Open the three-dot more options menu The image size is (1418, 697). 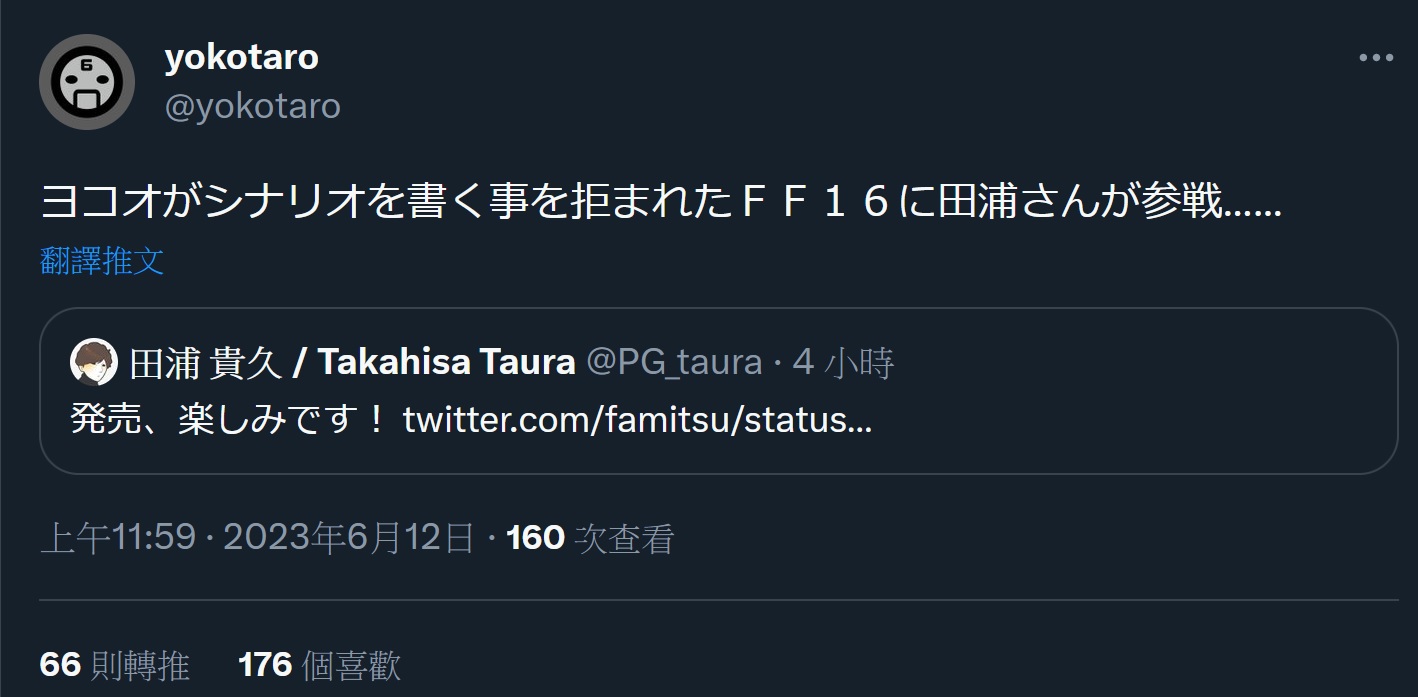click(x=1376, y=59)
